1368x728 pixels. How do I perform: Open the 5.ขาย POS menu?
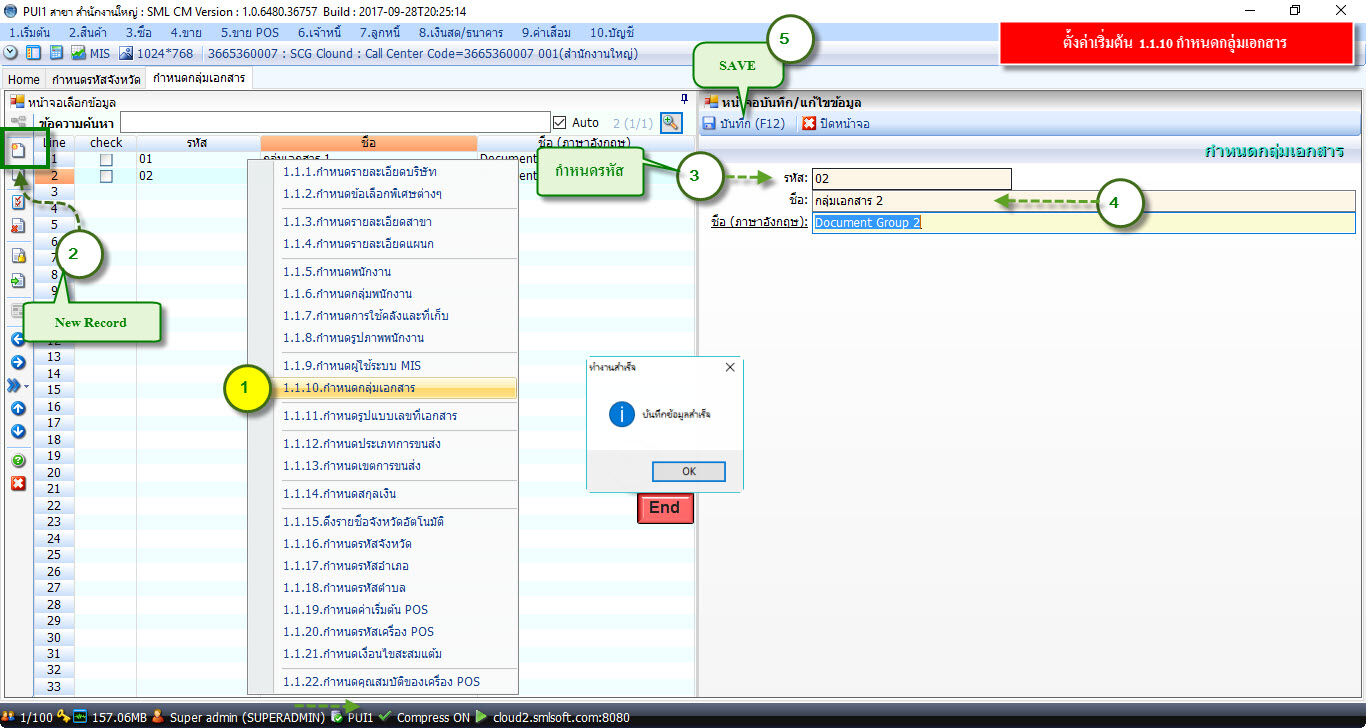point(250,32)
